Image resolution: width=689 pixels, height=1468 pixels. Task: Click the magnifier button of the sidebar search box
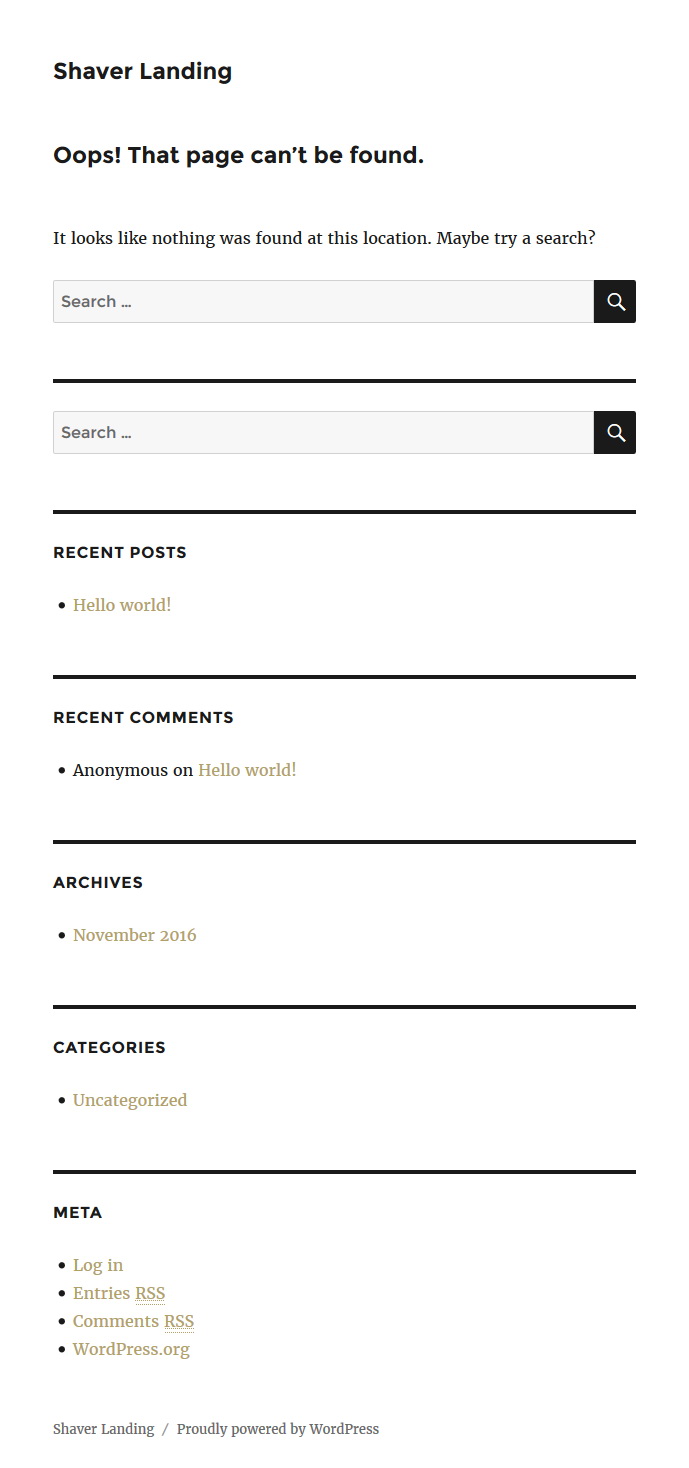pyautogui.click(x=615, y=432)
